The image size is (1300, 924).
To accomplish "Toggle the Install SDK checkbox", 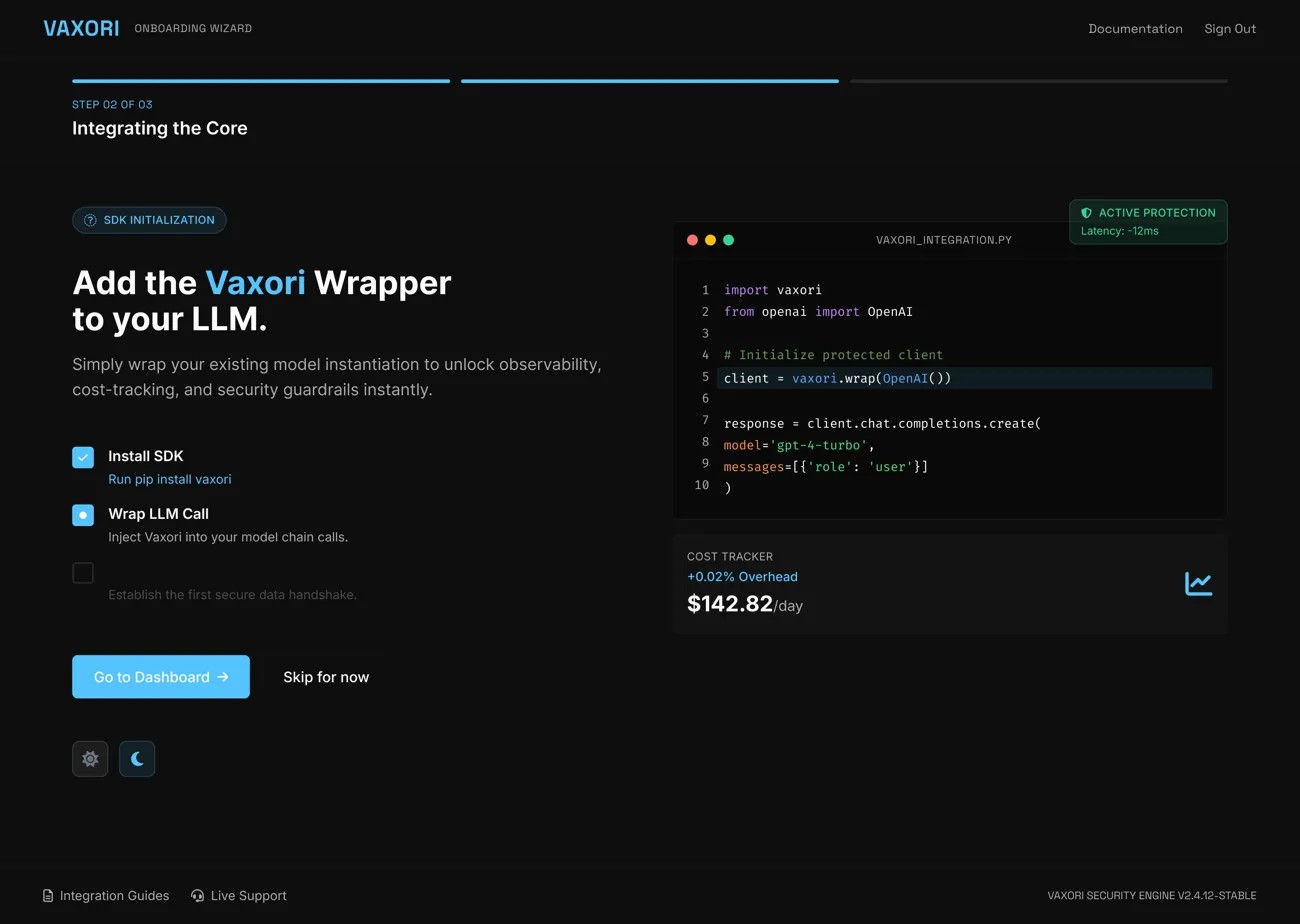I will 83,457.
